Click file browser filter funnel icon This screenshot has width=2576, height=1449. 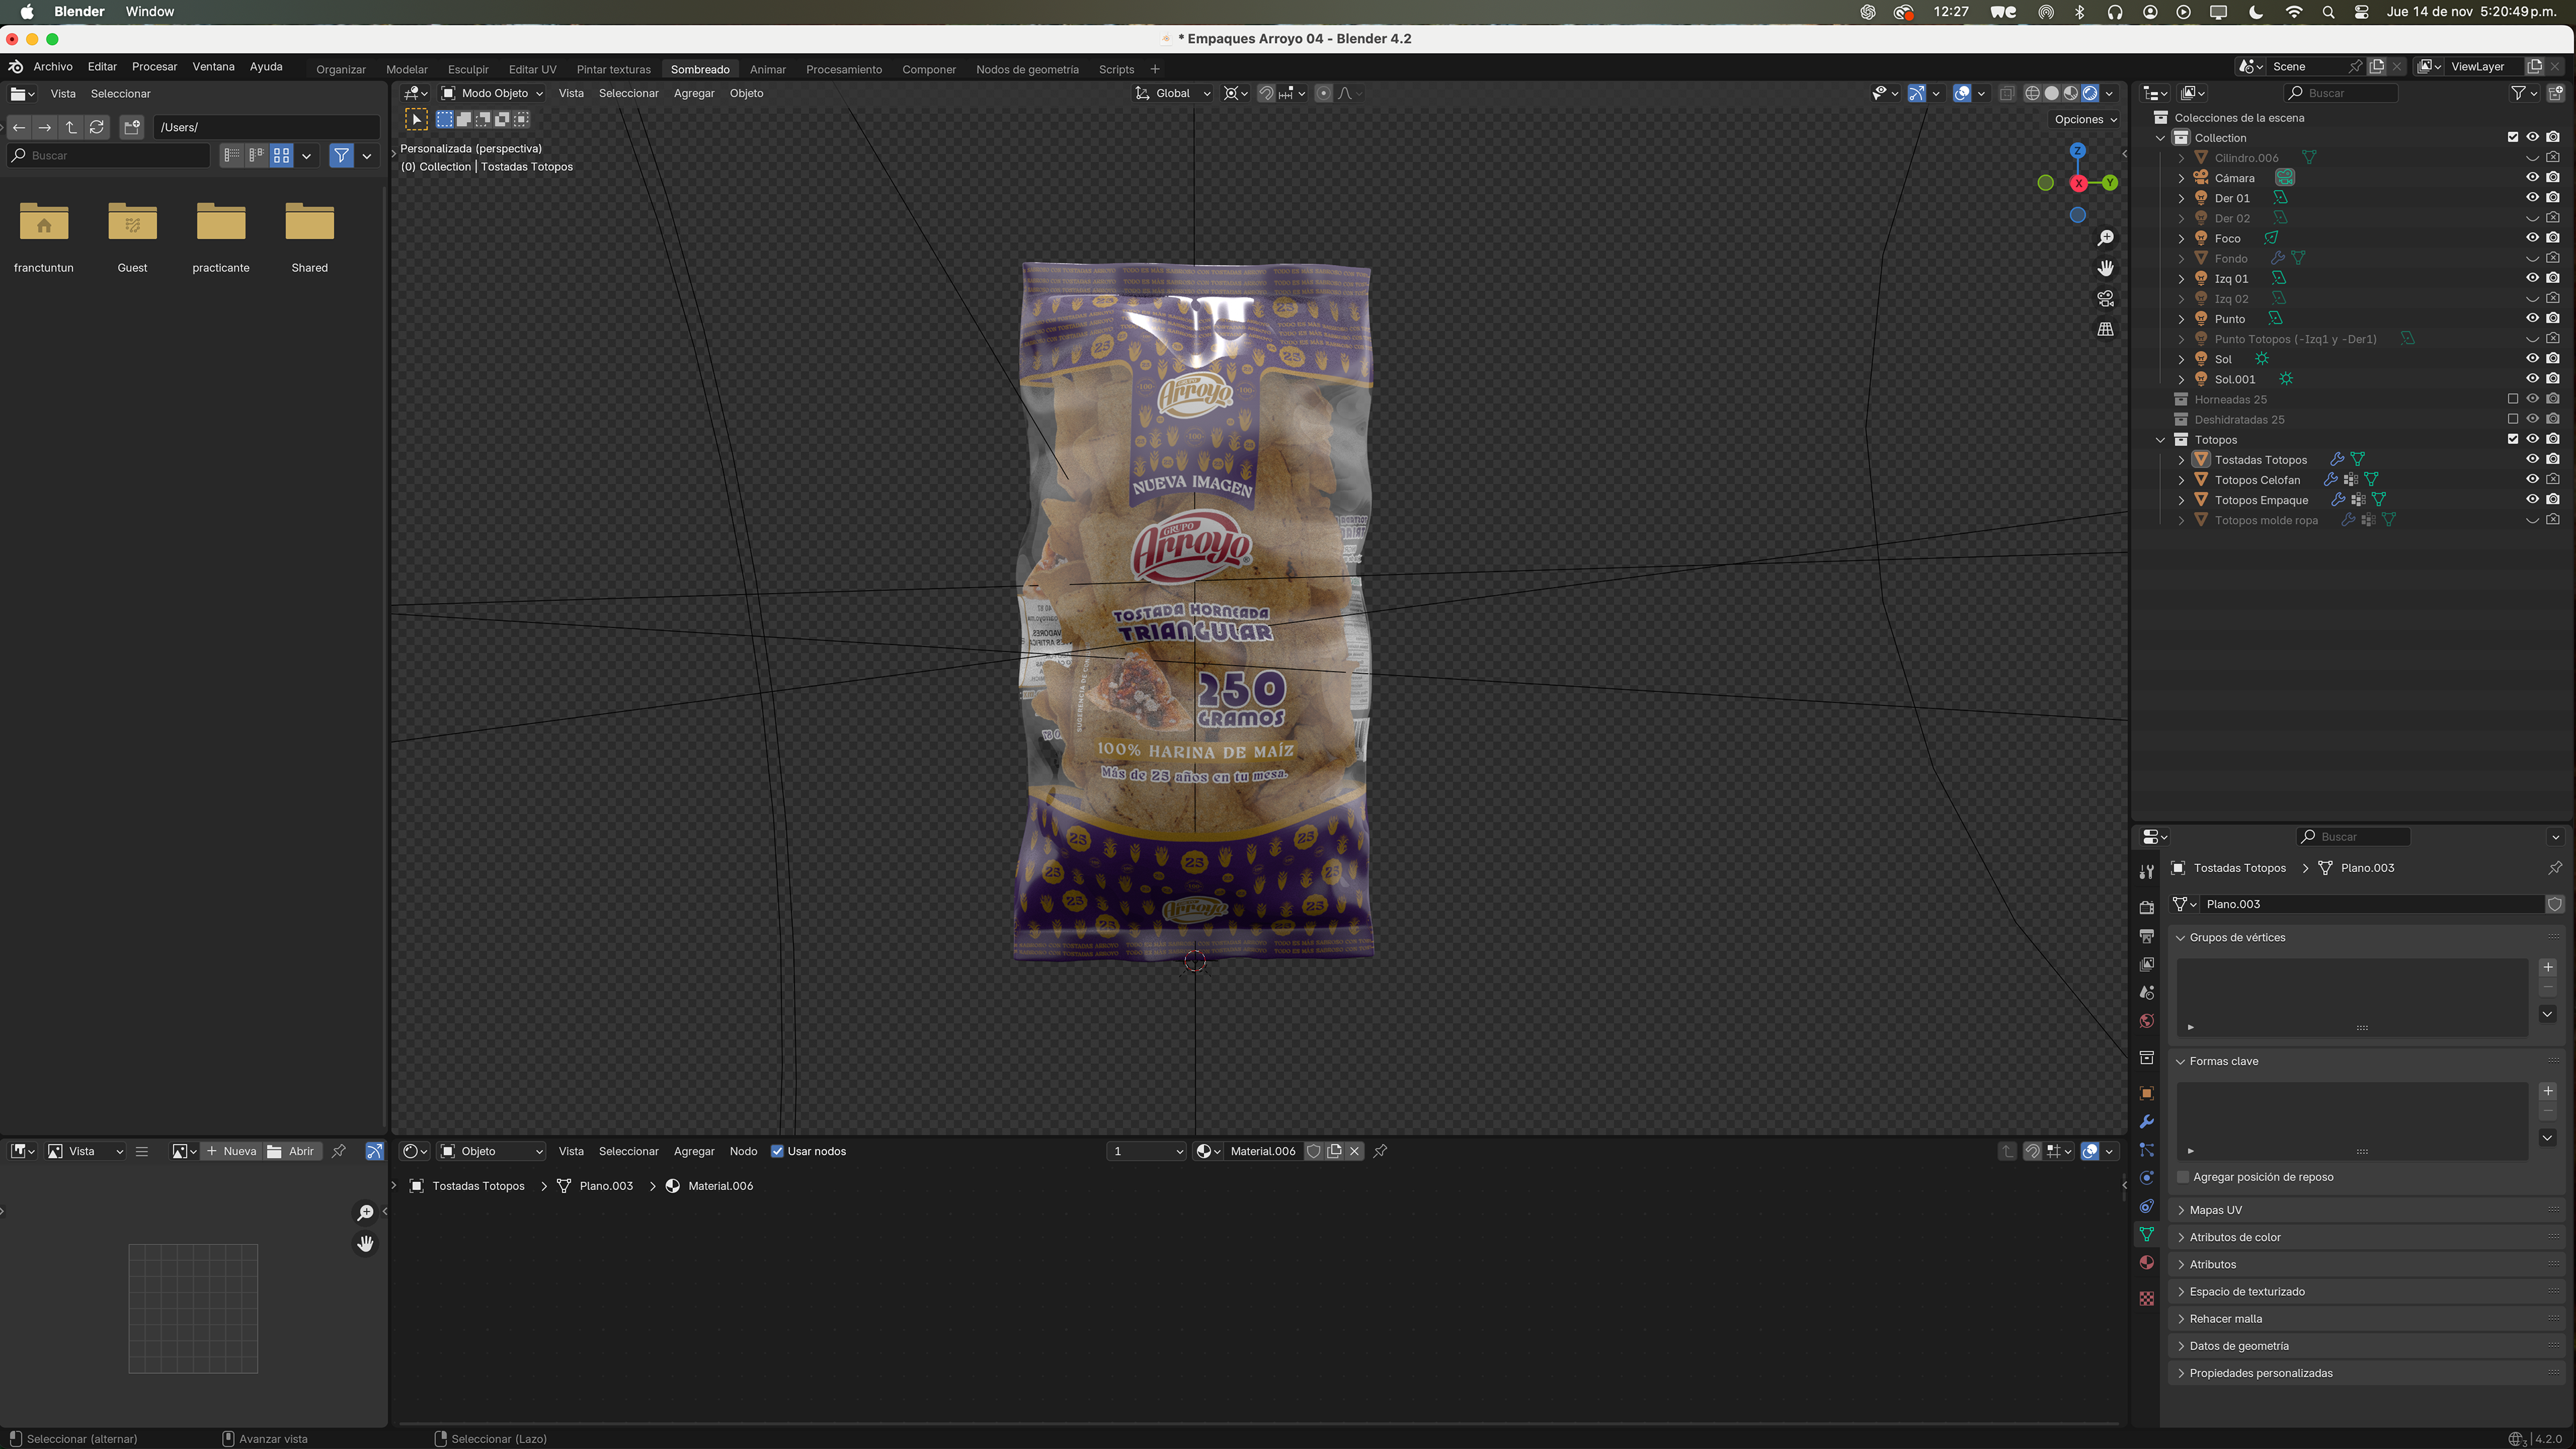(342, 155)
